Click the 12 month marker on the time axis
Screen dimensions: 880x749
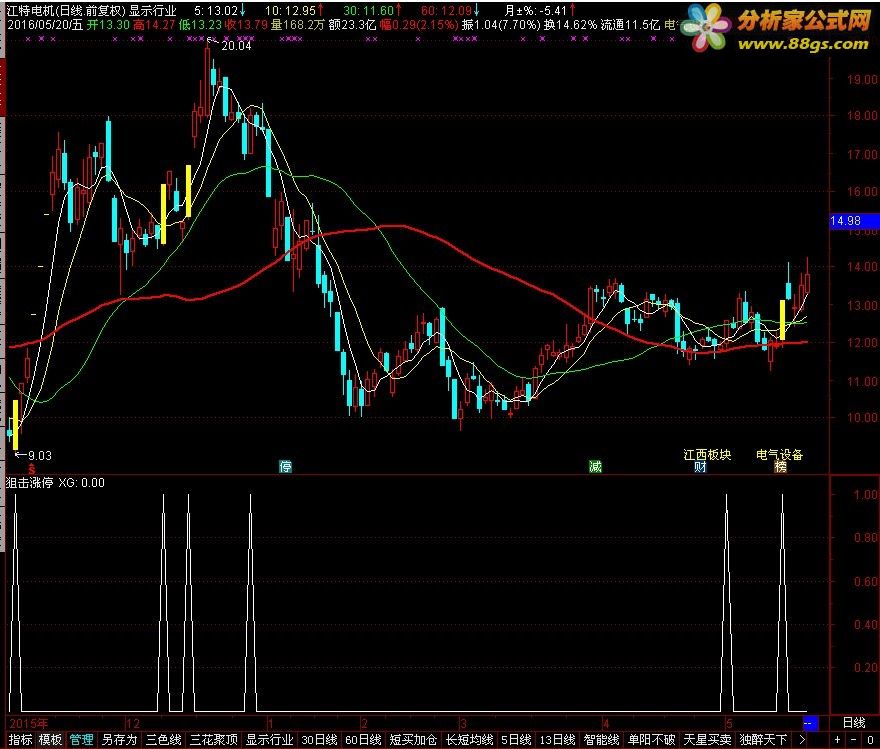[132, 723]
